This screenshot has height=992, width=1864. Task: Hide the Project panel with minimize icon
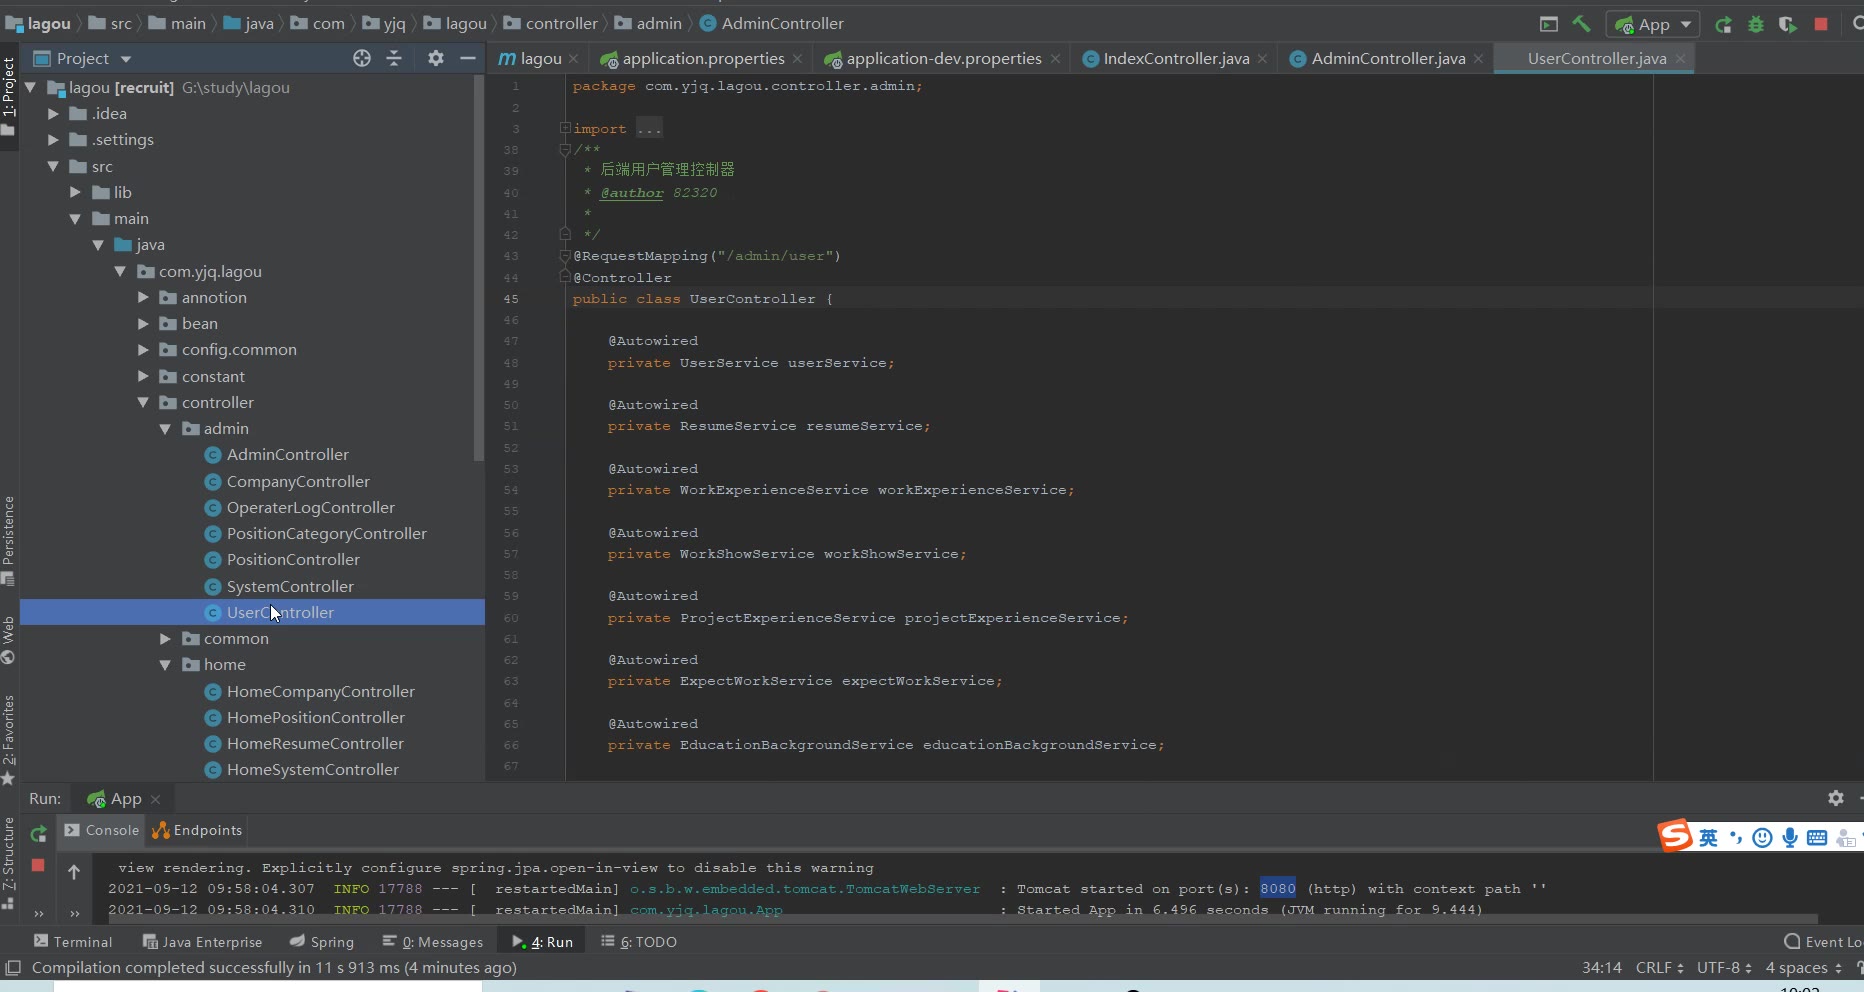click(467, 58)
